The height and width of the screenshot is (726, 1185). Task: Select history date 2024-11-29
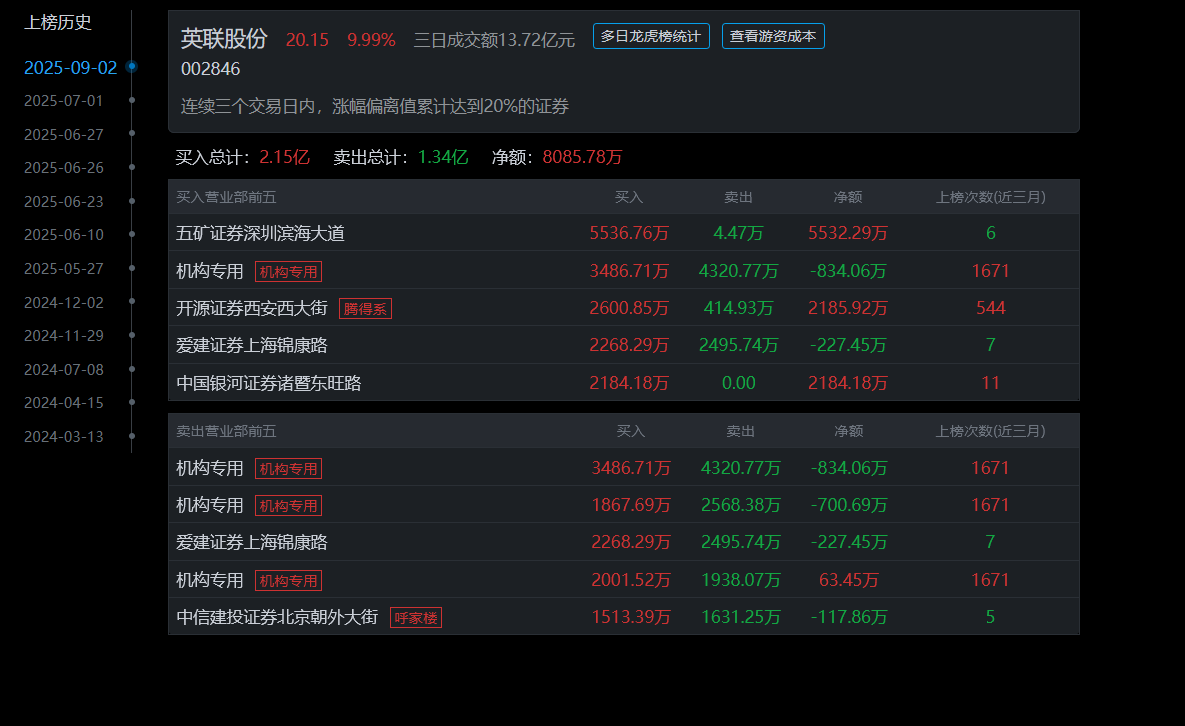coord(63,335)
